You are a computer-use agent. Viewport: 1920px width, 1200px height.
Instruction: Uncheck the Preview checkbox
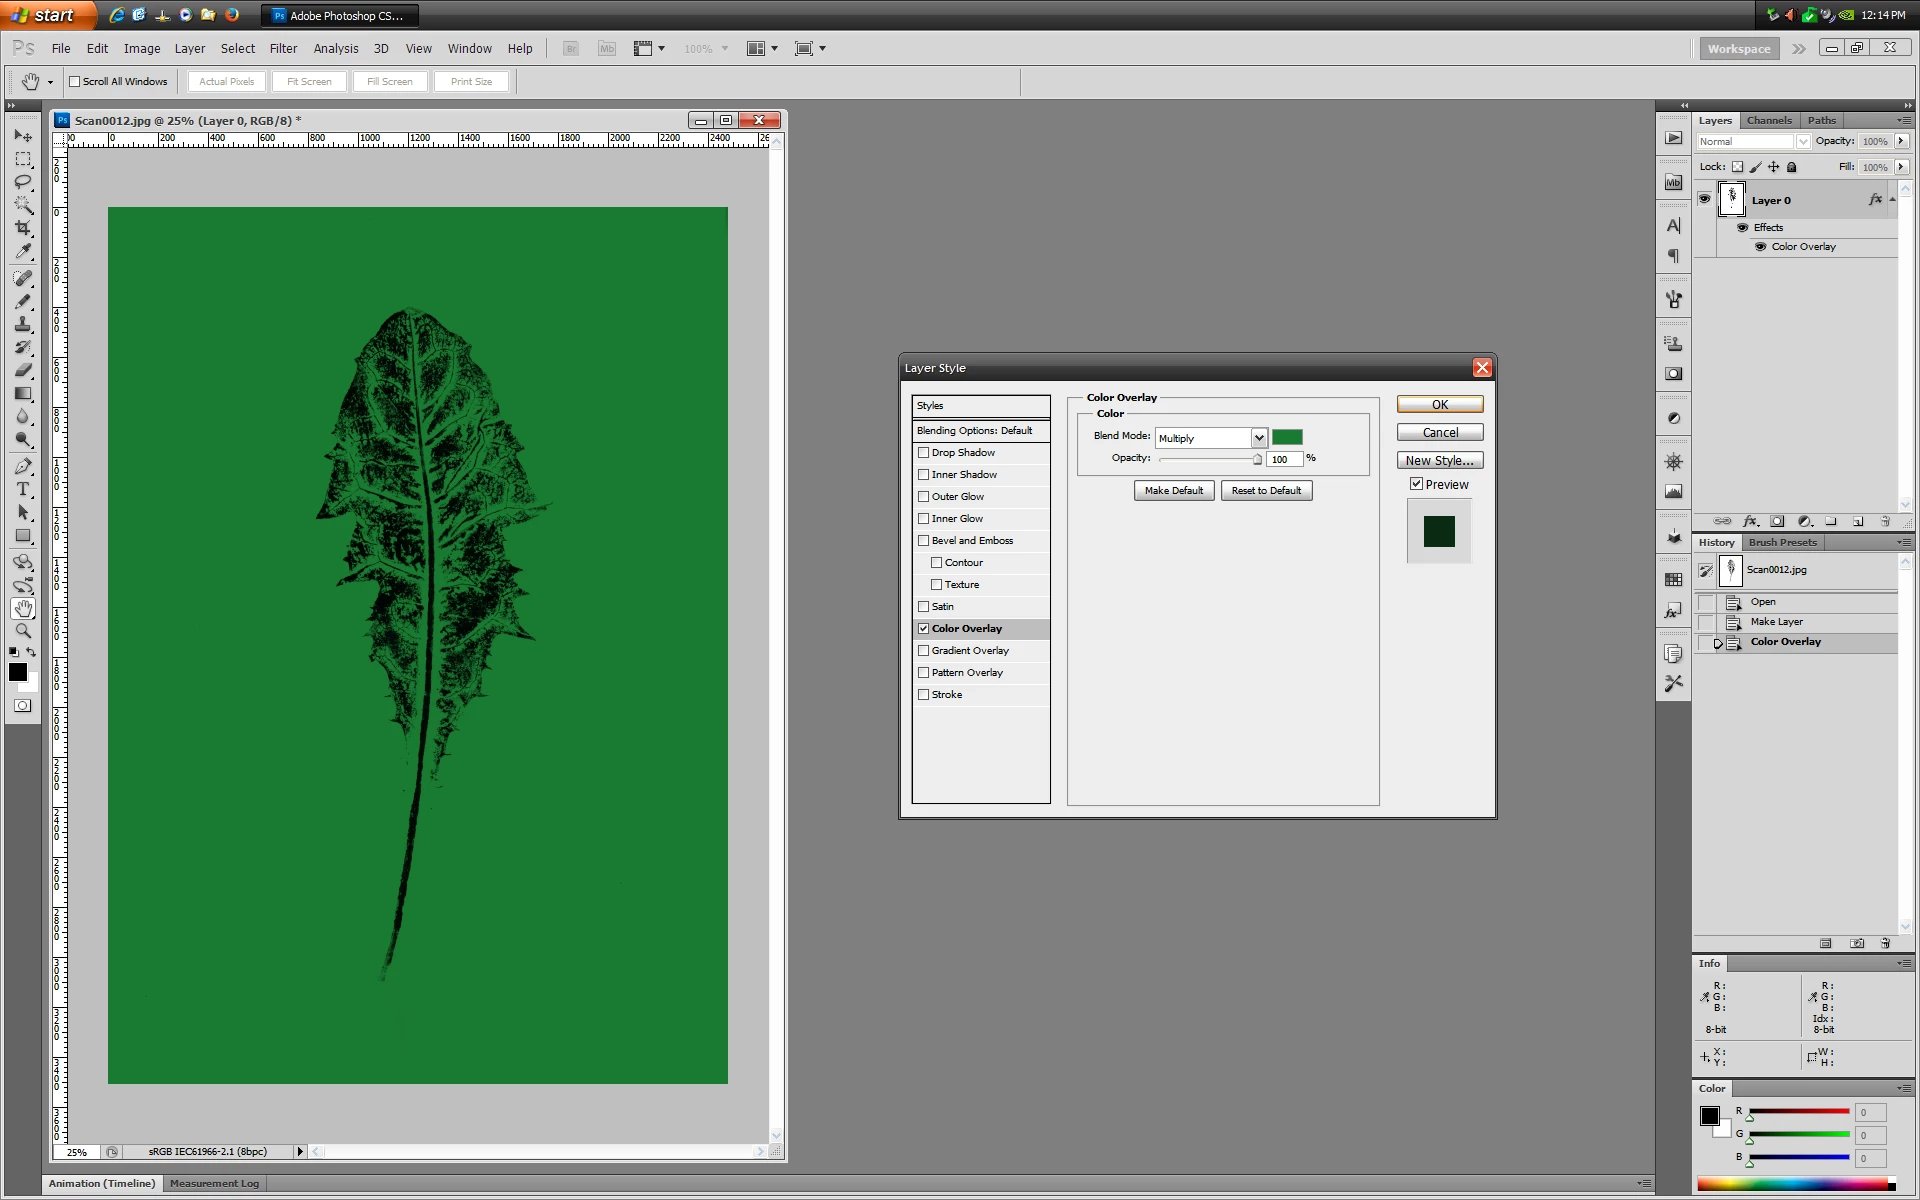point(1416,484)
